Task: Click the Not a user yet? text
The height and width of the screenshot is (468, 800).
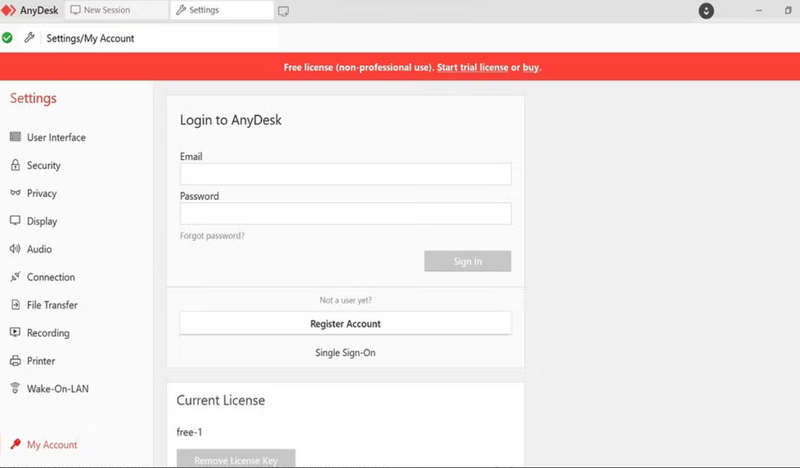Action: [x=345, y=300]
